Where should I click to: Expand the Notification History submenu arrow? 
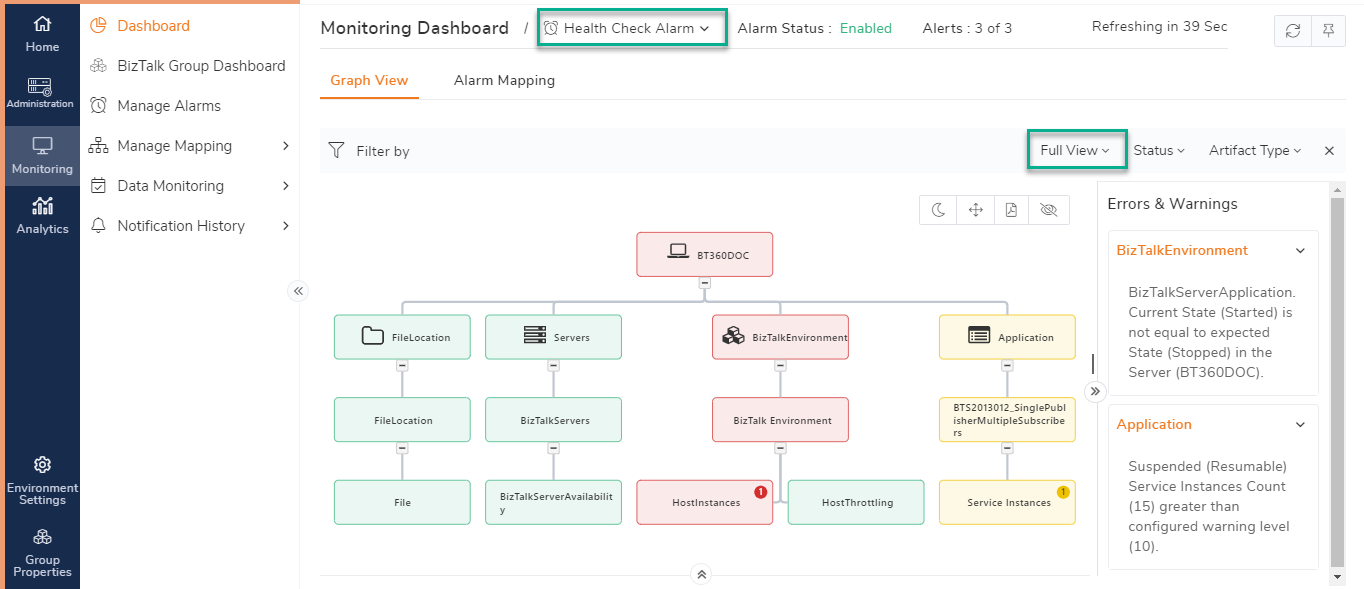coord(286,226)
